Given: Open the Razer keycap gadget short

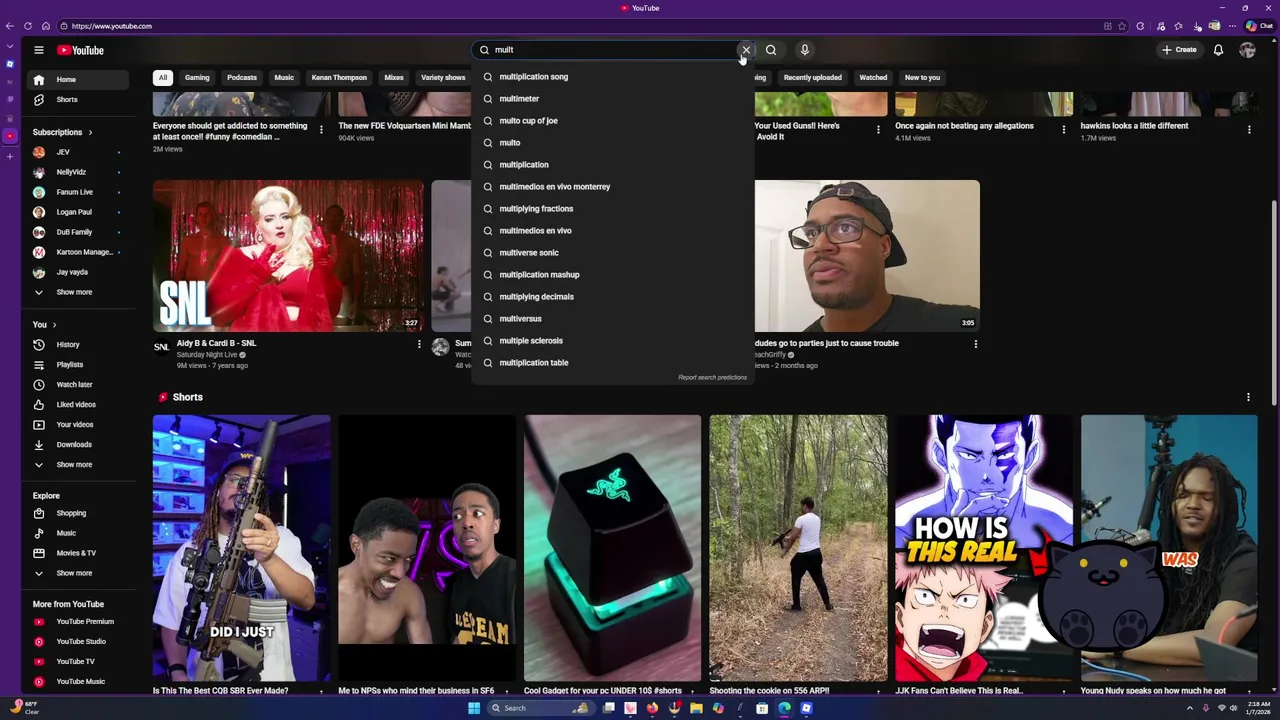Looking at the screenshot, I should (x=612, y=548).
